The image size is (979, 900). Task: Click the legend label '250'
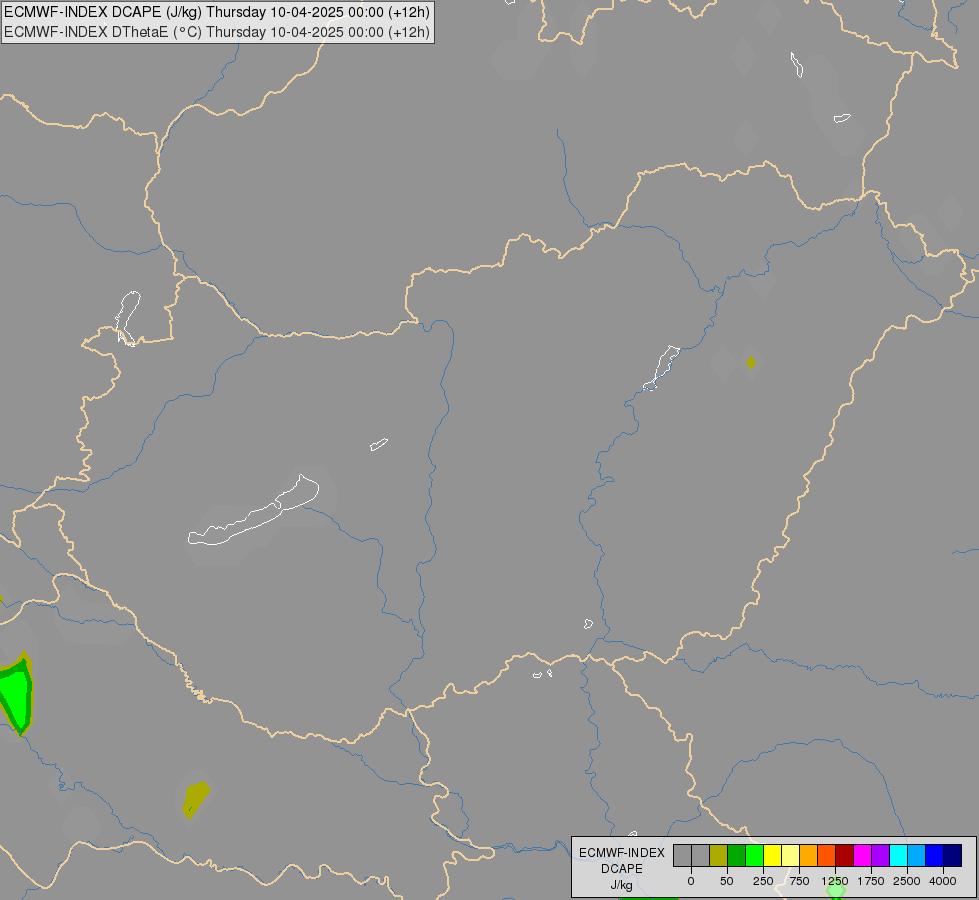coord(763,881)
